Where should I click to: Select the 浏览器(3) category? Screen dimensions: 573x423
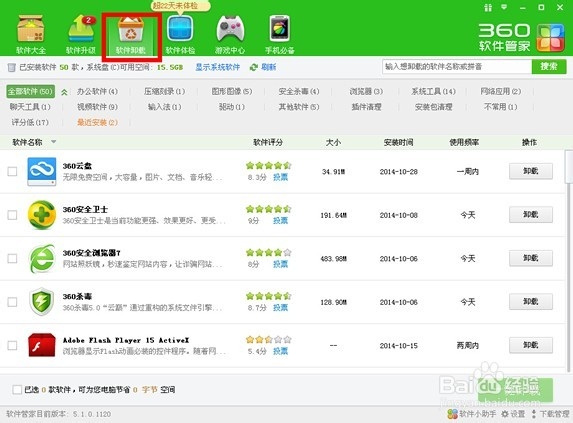366,91
